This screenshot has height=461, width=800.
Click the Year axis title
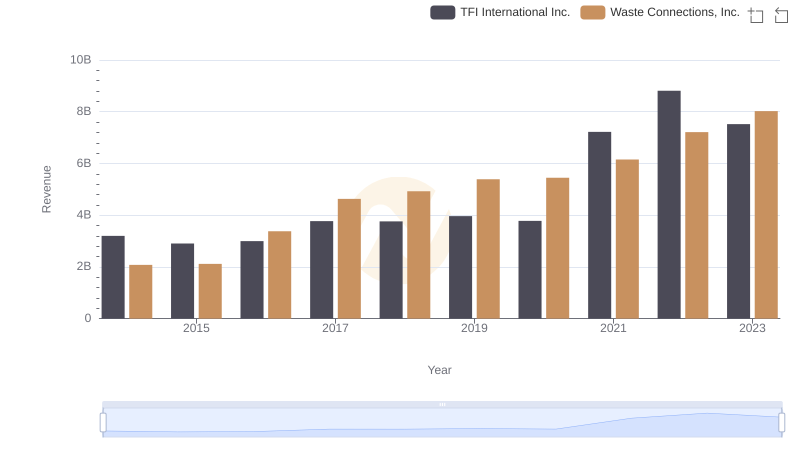click(x=439, y=370)
